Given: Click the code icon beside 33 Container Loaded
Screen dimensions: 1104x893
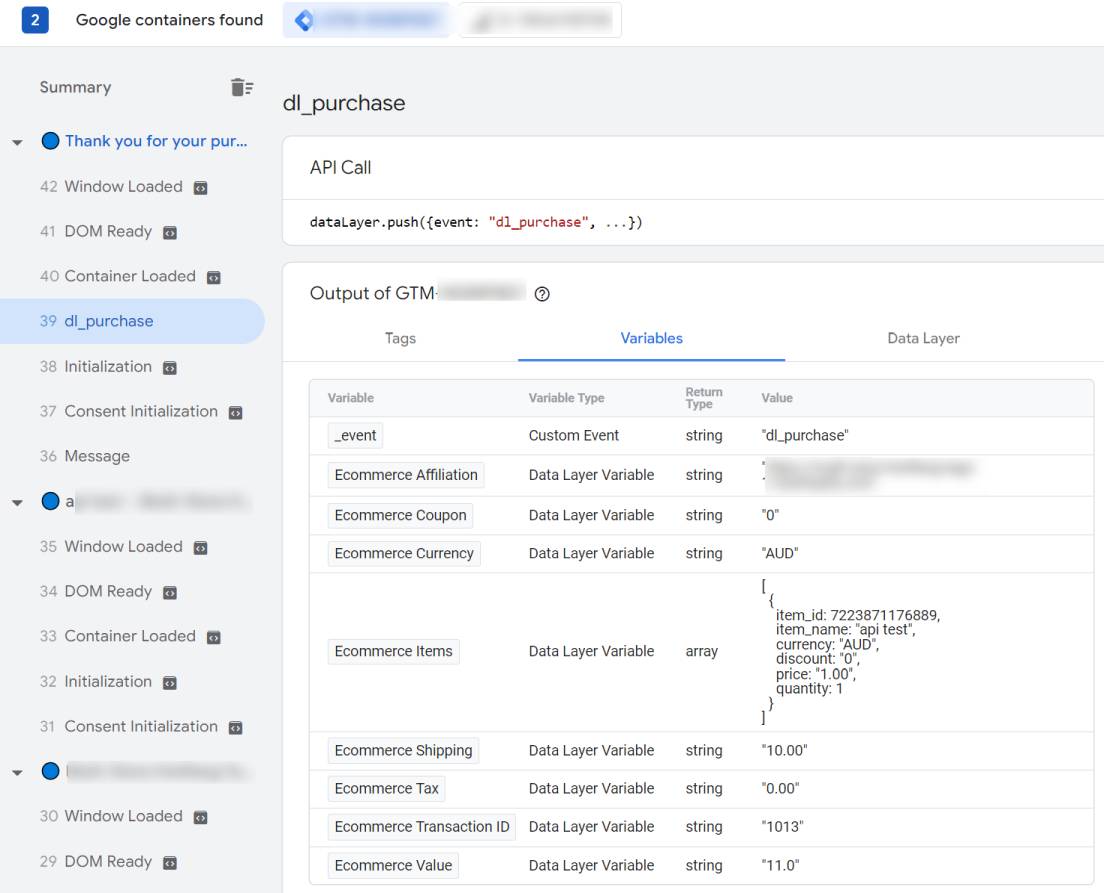Looking at the screenshot, I should point(213,637).
